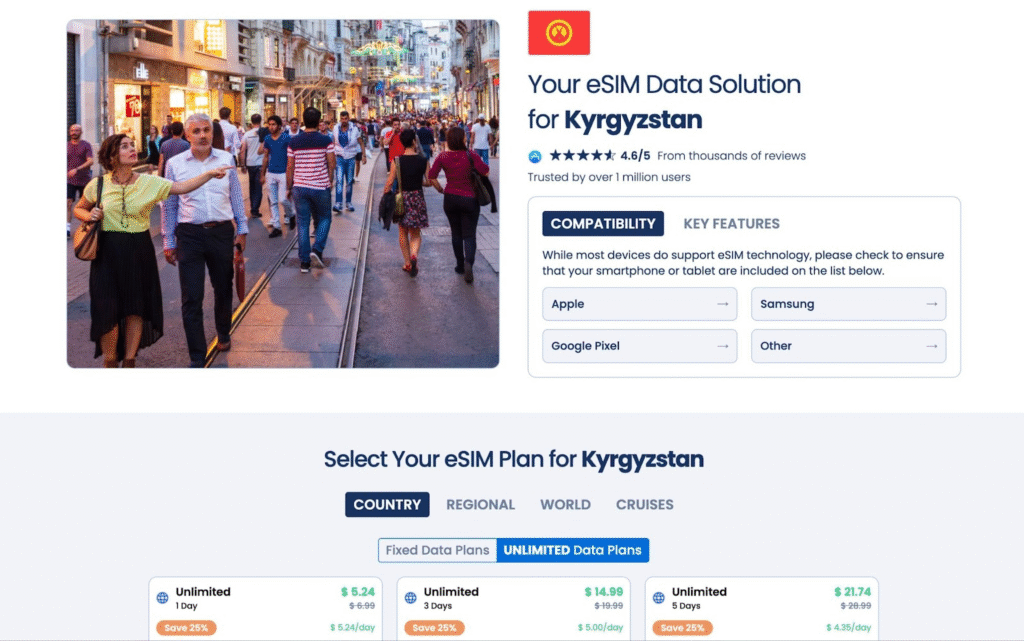The height and width of the screenshot is (641, 1024).
Task: Select the COMPATIBILITY tab
Action: (603, 224)
